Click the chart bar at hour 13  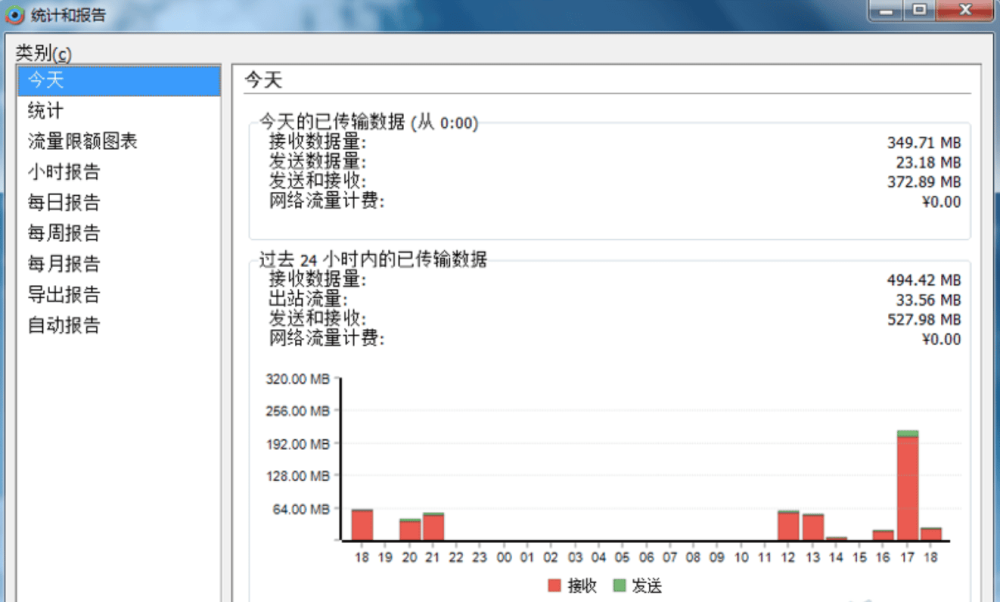[x=813, y=527]
